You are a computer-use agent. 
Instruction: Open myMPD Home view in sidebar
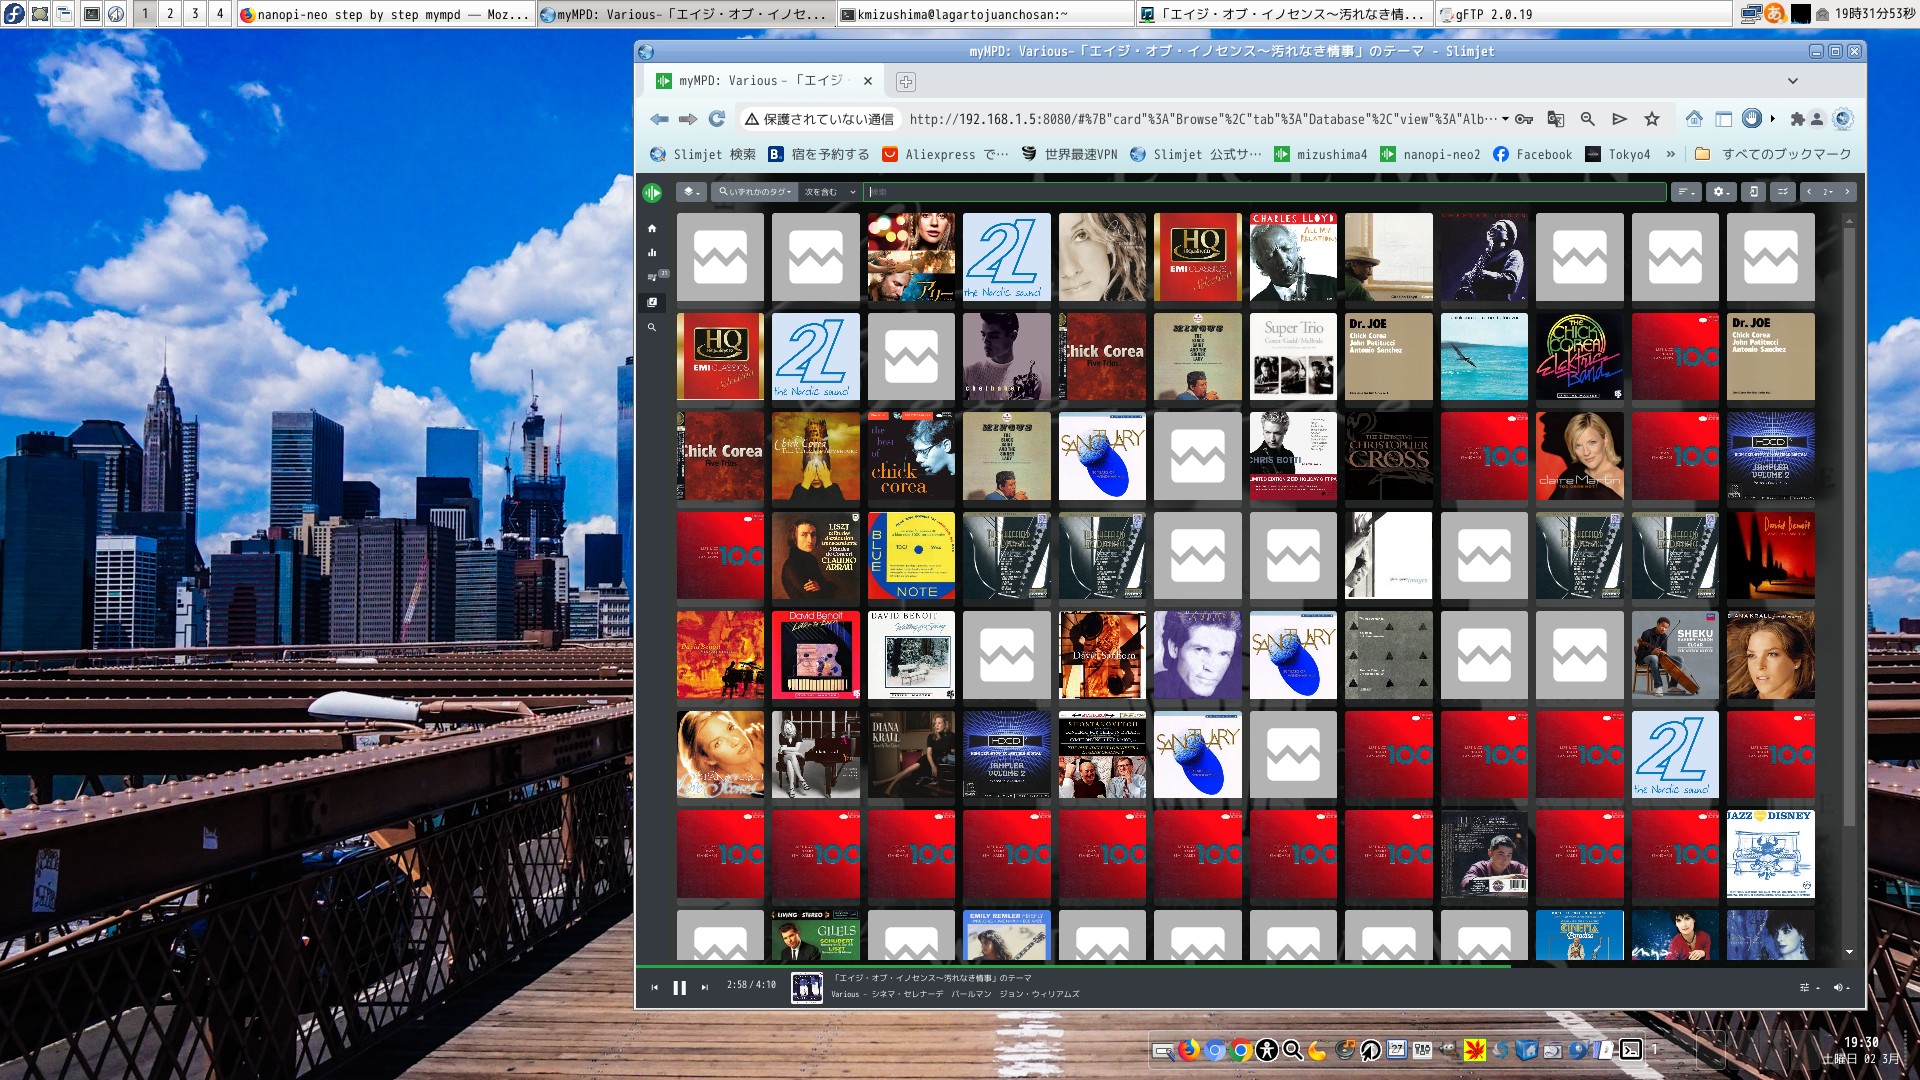tap(652, 228)
